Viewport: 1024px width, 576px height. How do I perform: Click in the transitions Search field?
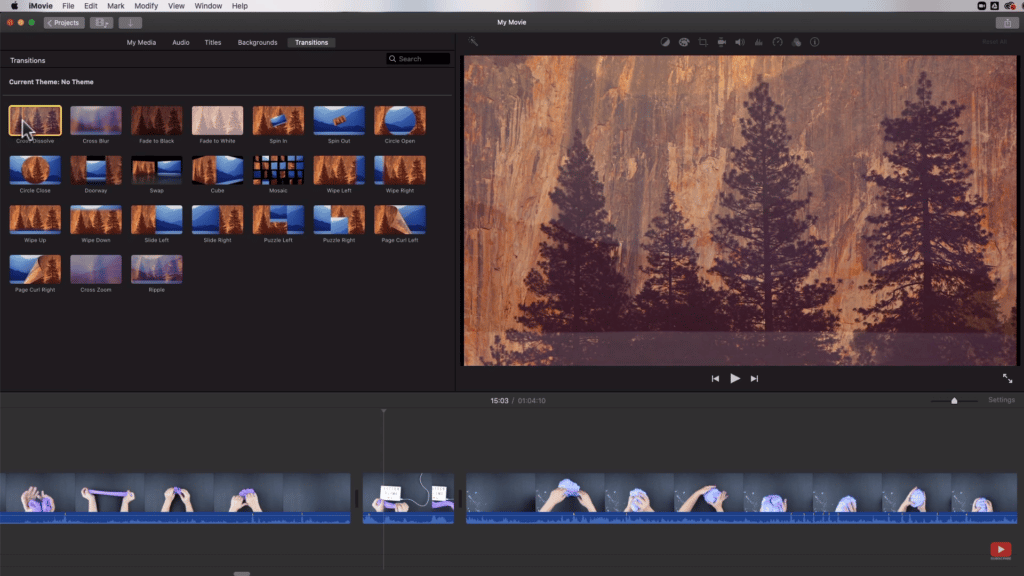click(x=419, y=59)
